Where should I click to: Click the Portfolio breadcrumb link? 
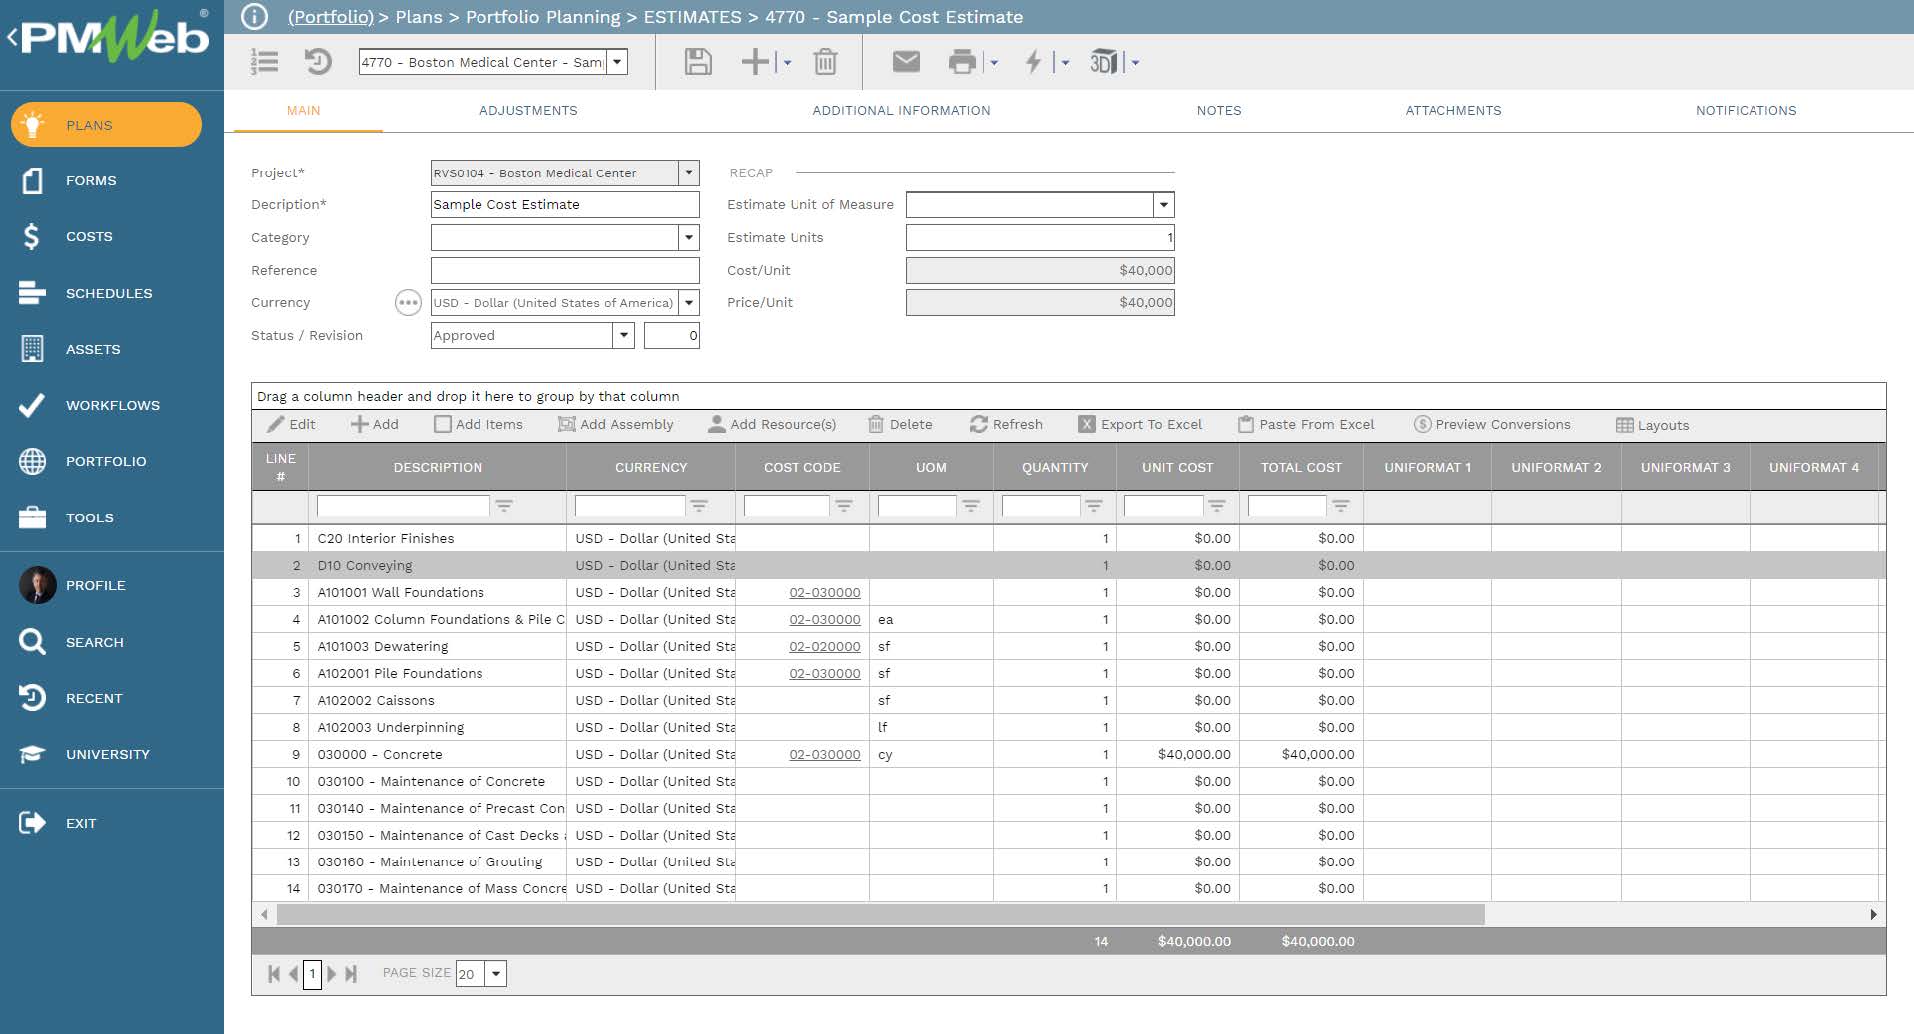click(x=331, y=17)
